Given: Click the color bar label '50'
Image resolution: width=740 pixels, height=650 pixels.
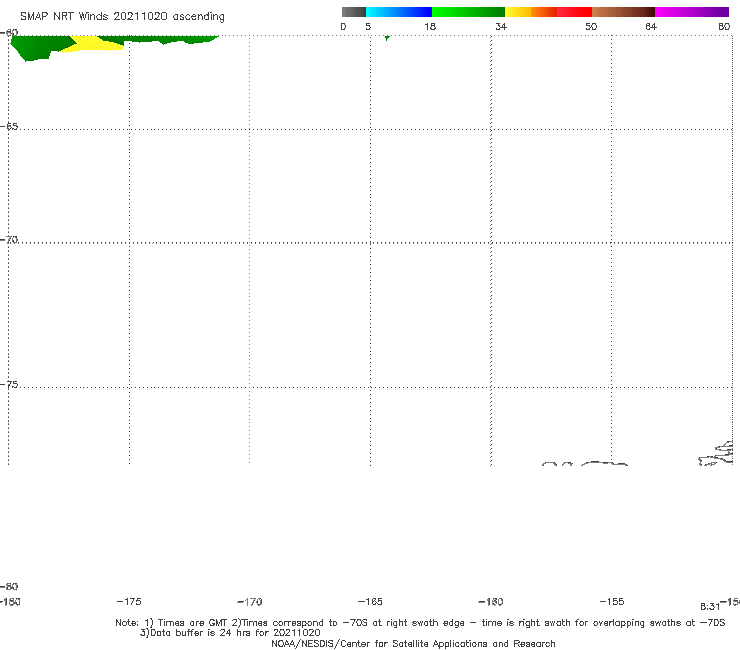Looking at the screenshot, I should [591, 26].
